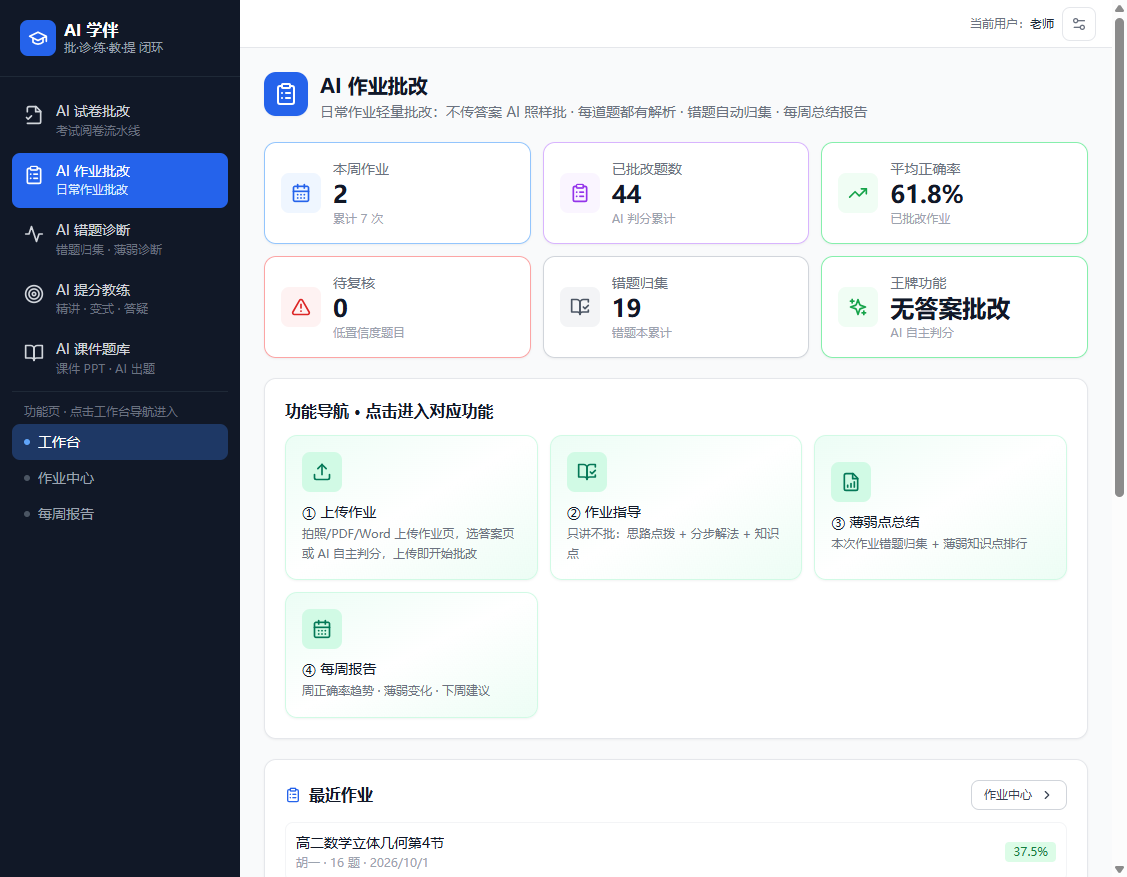Click the clipboard icon beside 最近作业 heading
The height and width of the screenshot is (877, 1127).
point(293,795)
